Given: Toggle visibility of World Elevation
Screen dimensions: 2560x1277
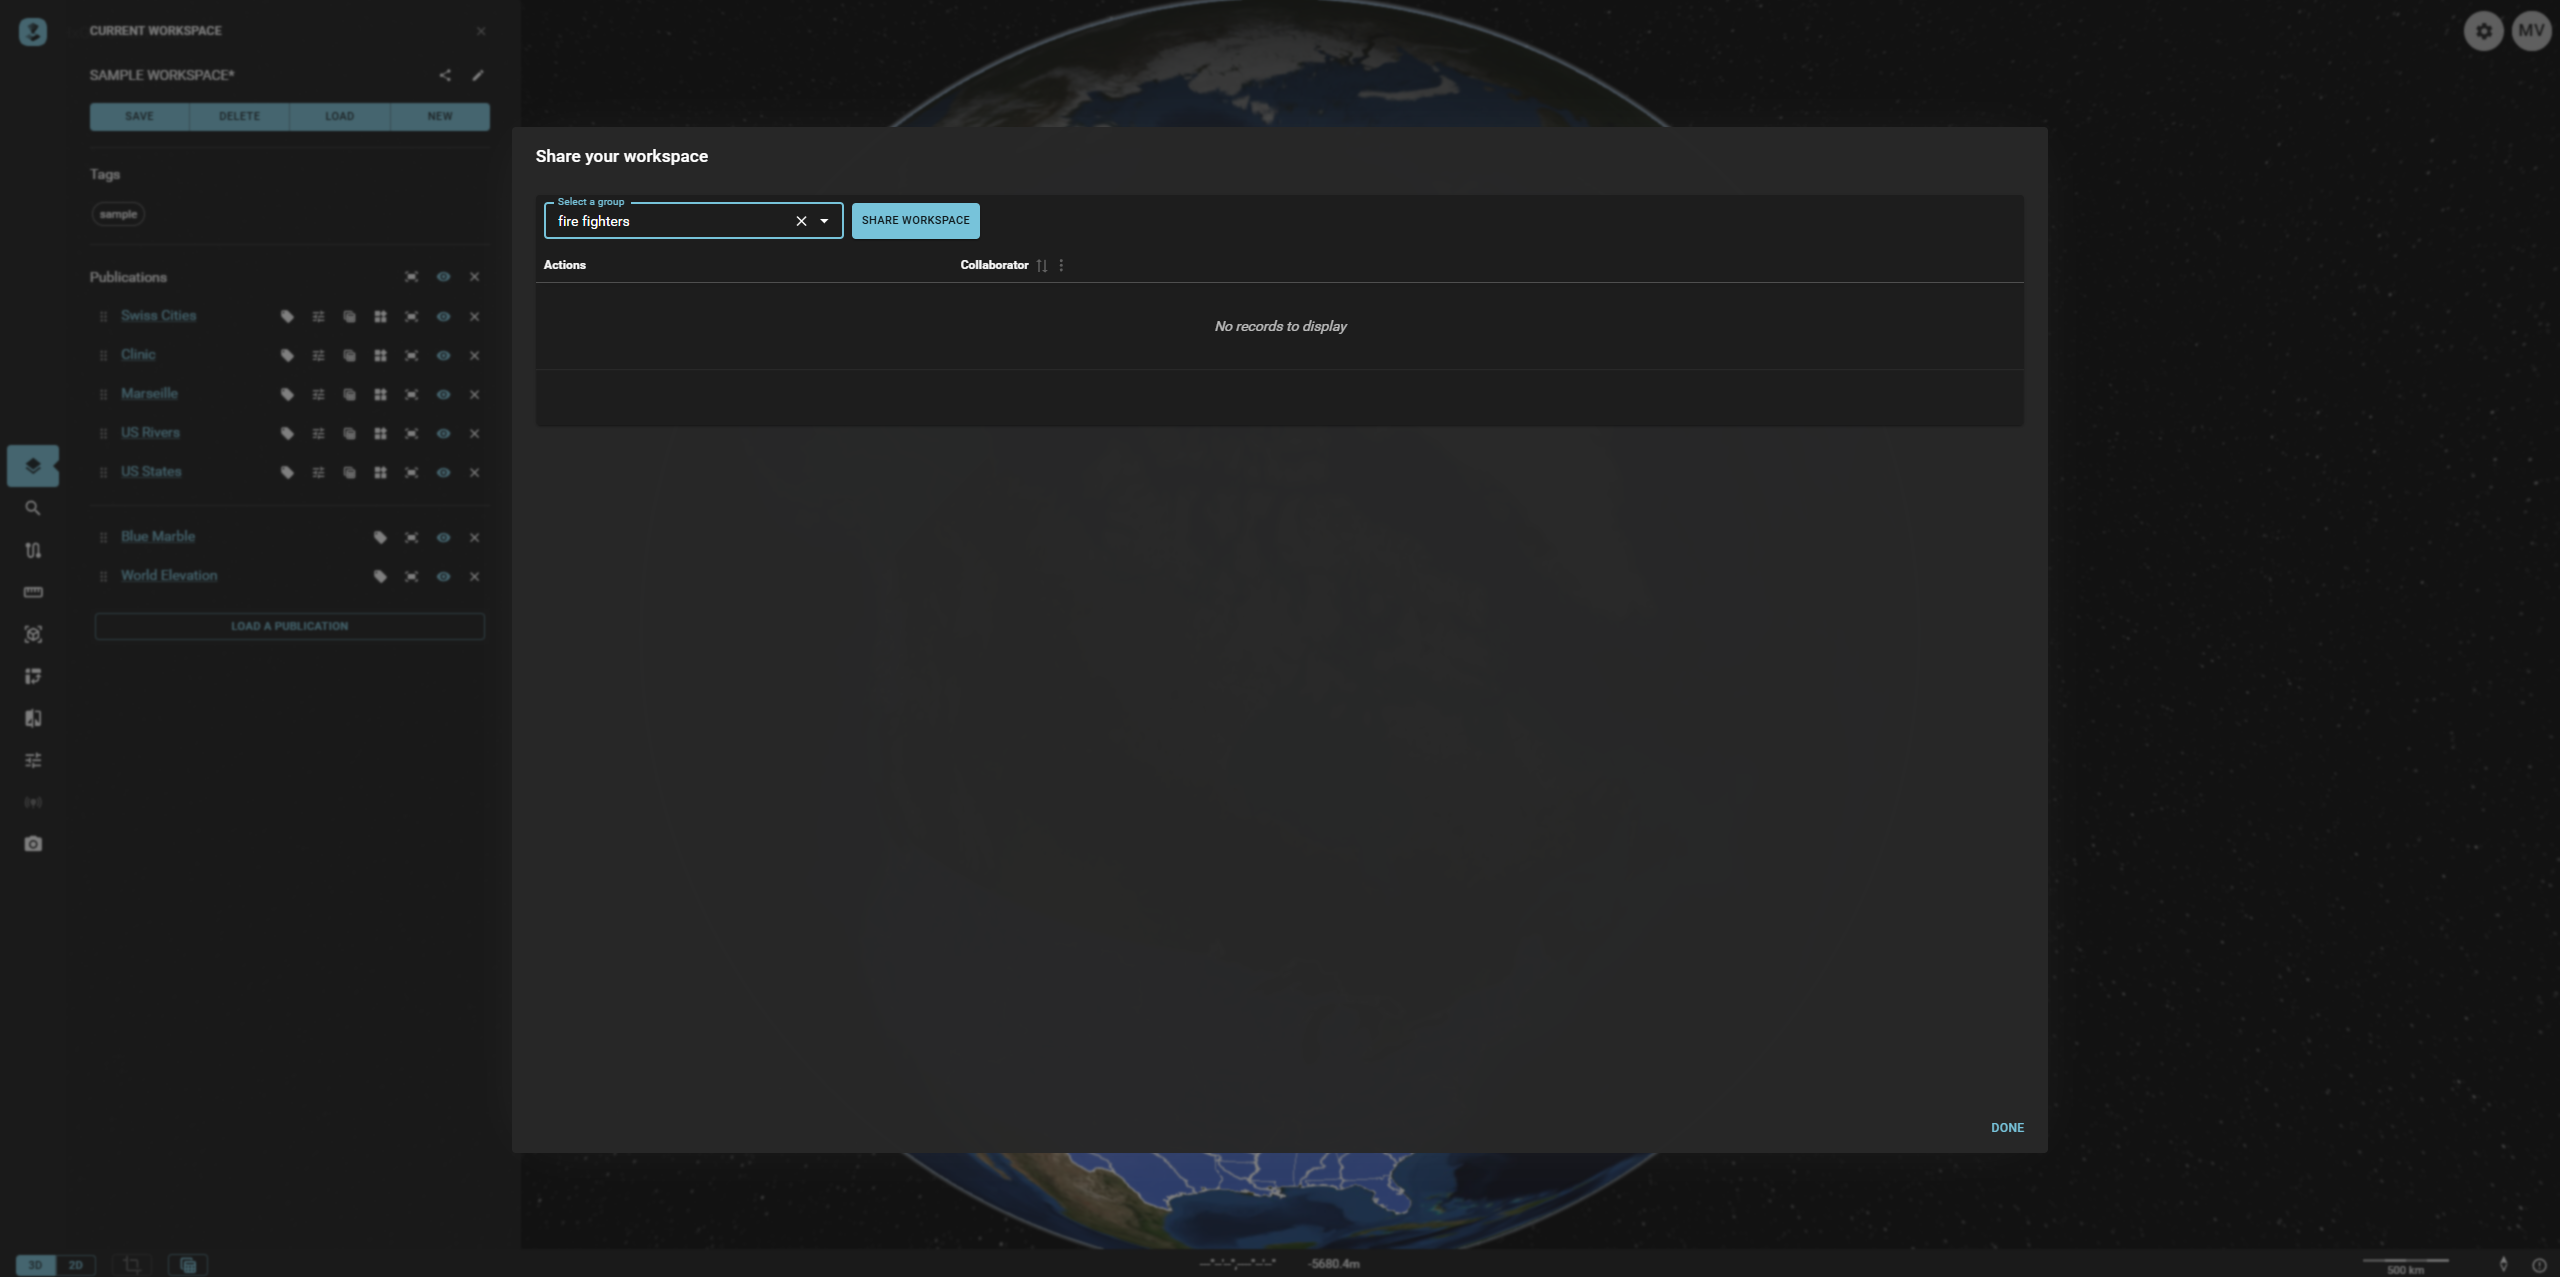Looking at the screenshot, I should pyautogui.click(x=444, y=576).
